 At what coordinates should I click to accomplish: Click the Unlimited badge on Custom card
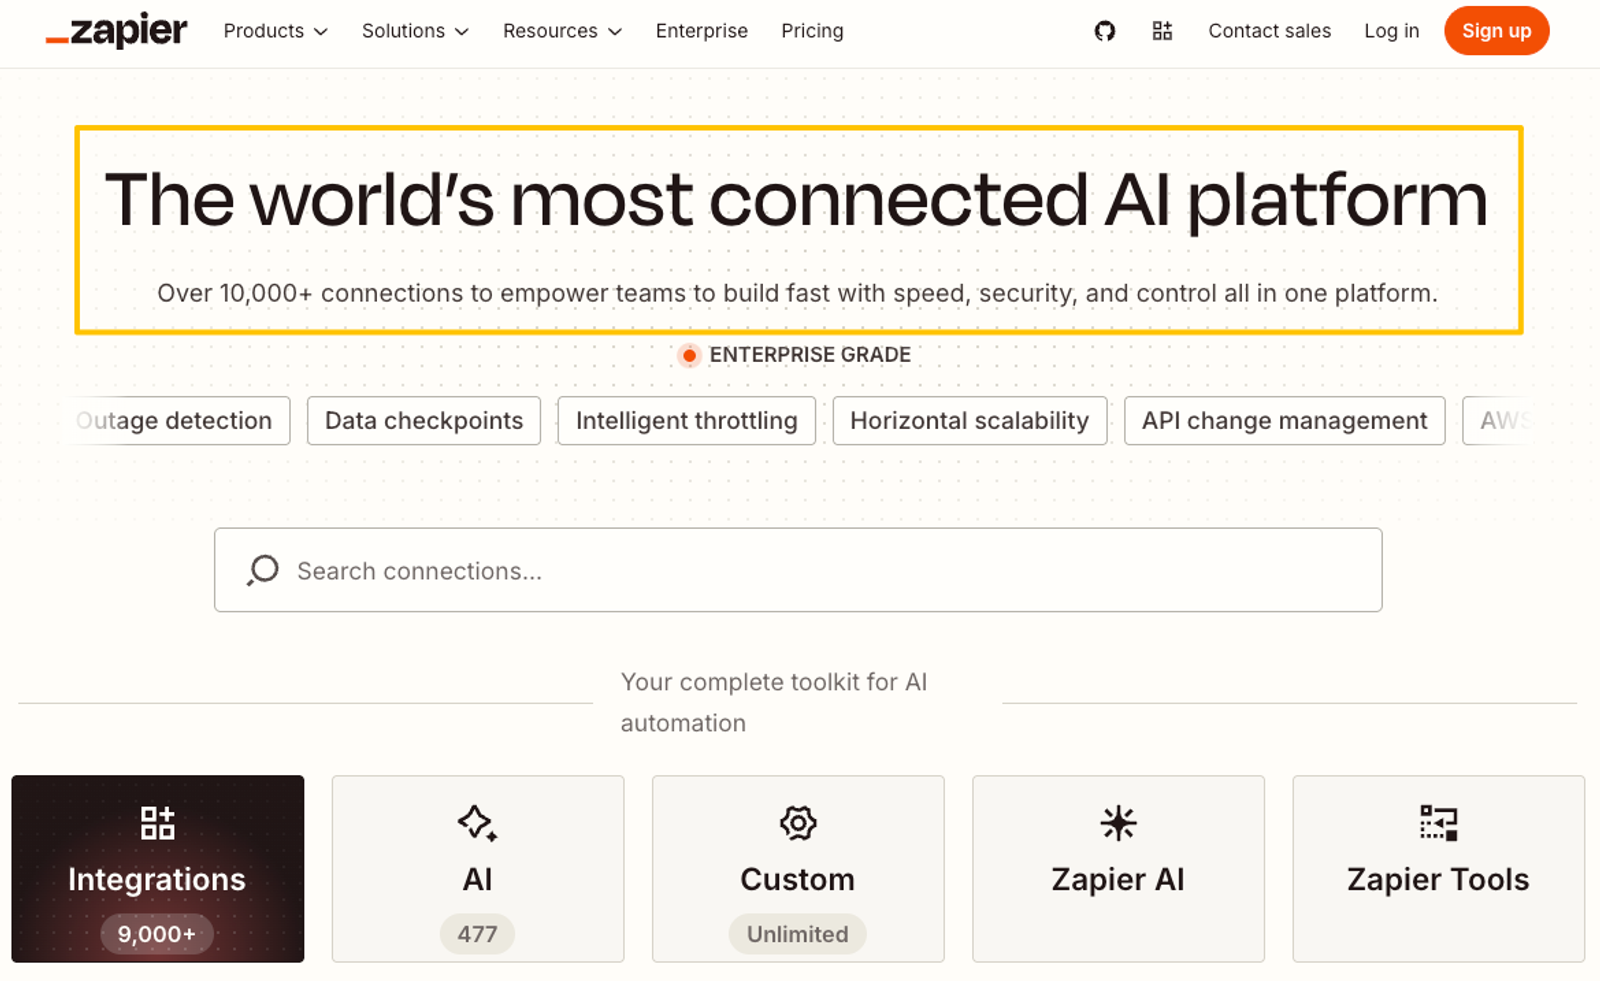click(797, 934)
